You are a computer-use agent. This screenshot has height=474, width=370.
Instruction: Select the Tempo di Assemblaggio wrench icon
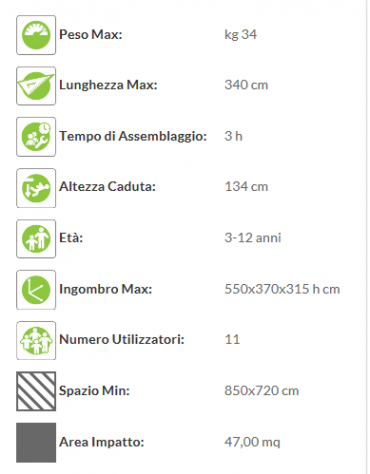(36, 137)
